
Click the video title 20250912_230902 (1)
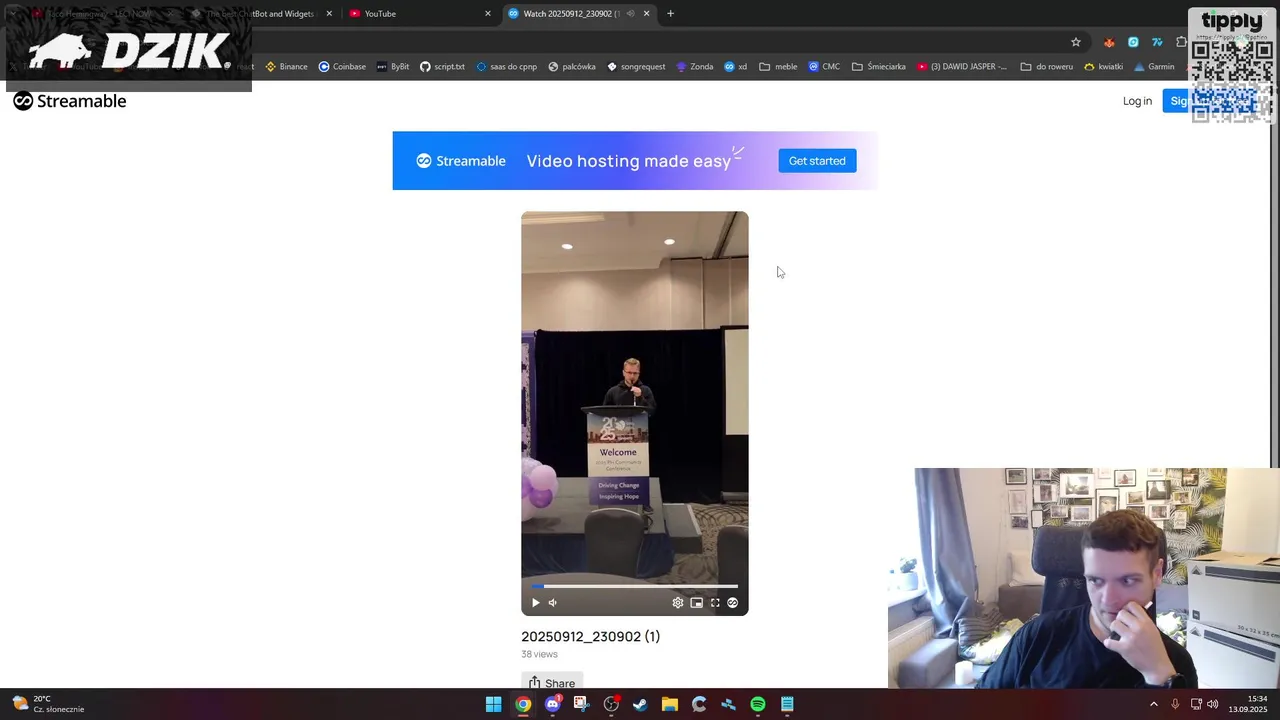(x=590, y=636)
